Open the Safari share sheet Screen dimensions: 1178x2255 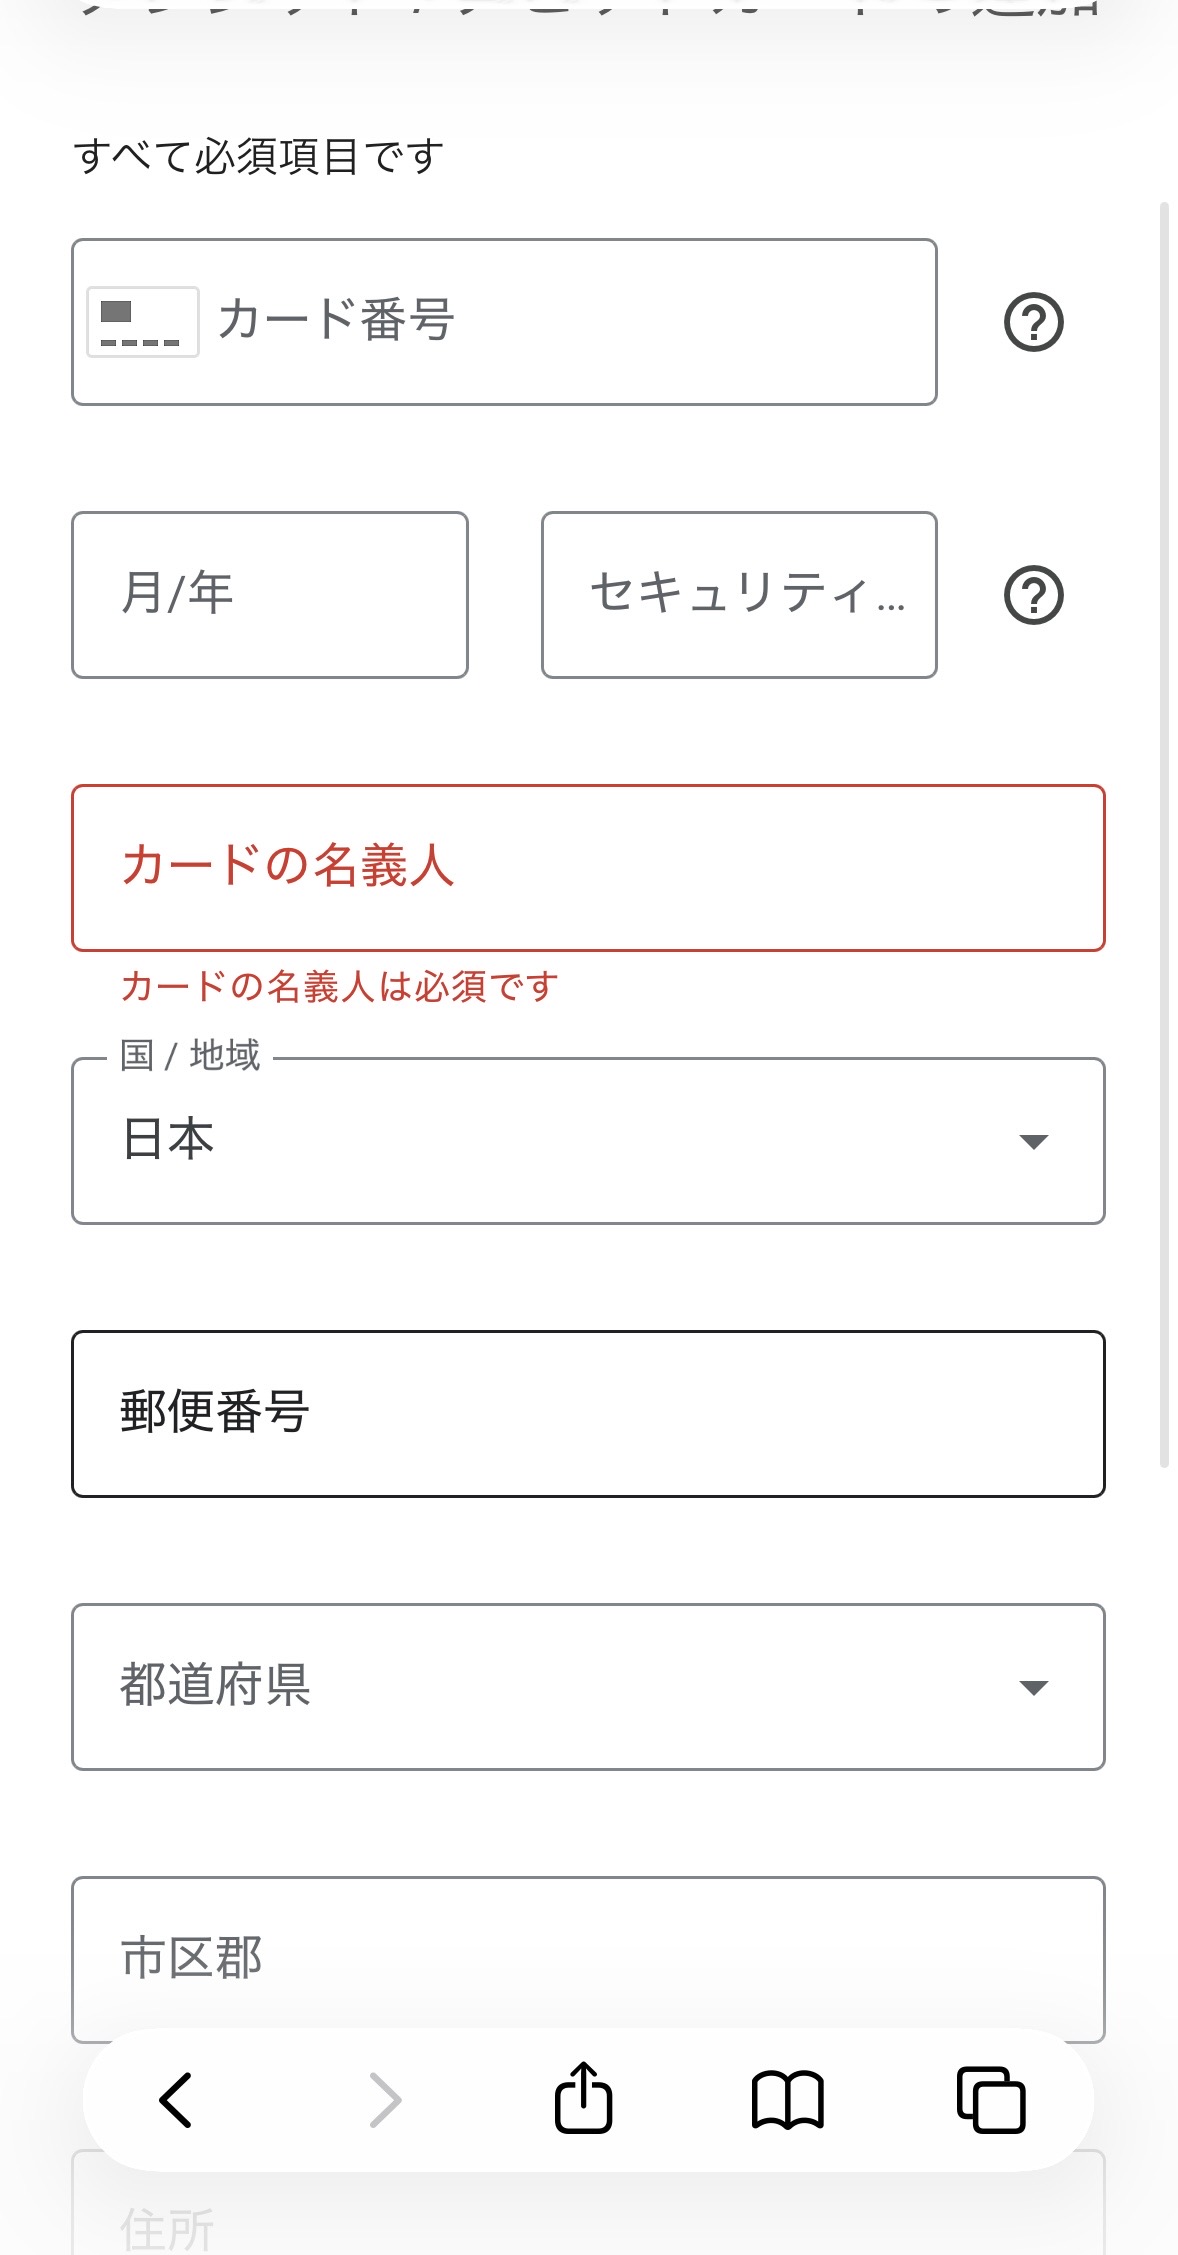click(x=584, y=2098)
